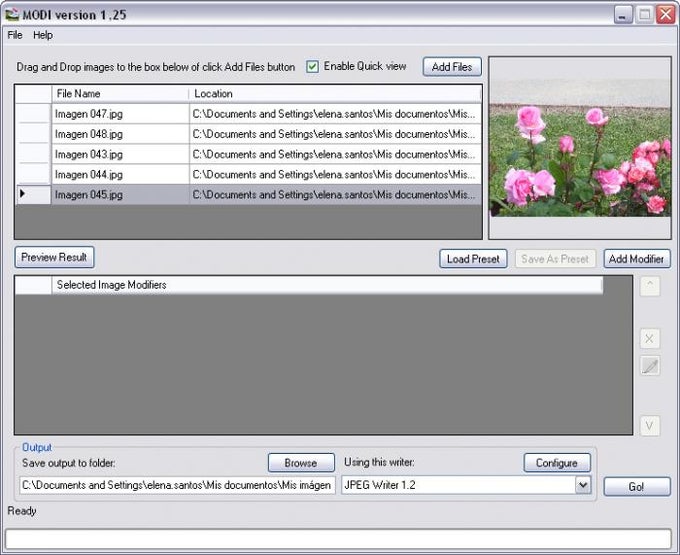This screenshot has width=680, height=555.
Task: Click the Ready status text
Action: [22, 511]
